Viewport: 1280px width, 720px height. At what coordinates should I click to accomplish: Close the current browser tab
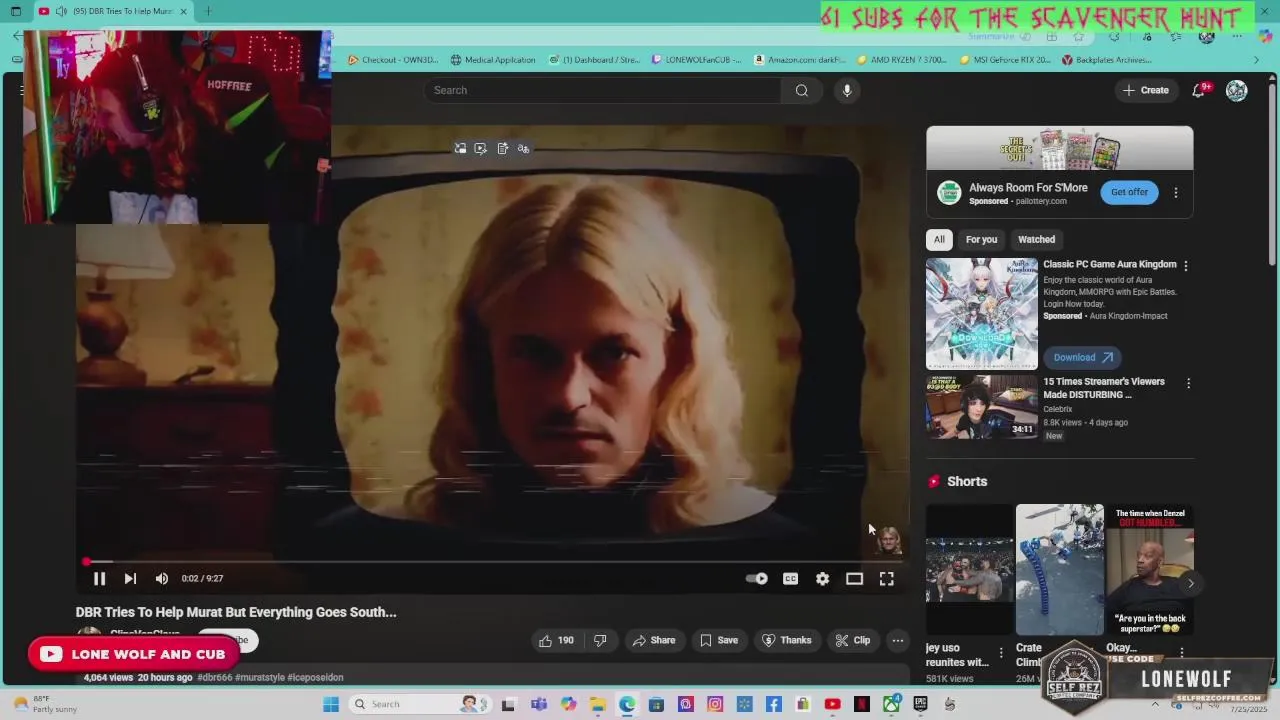tap(183, 11)
